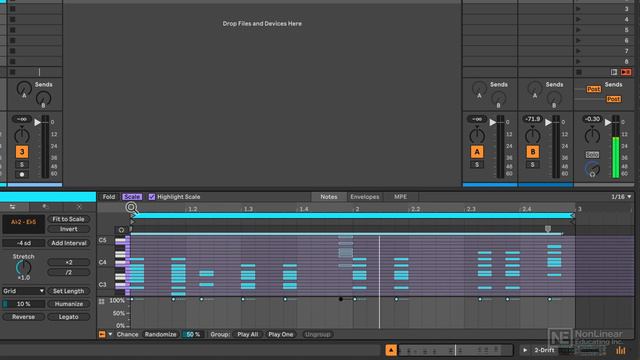Toggle the second Post send button on master
The width and height of the screenshot is (640, 360).
(x=613, y=99)
